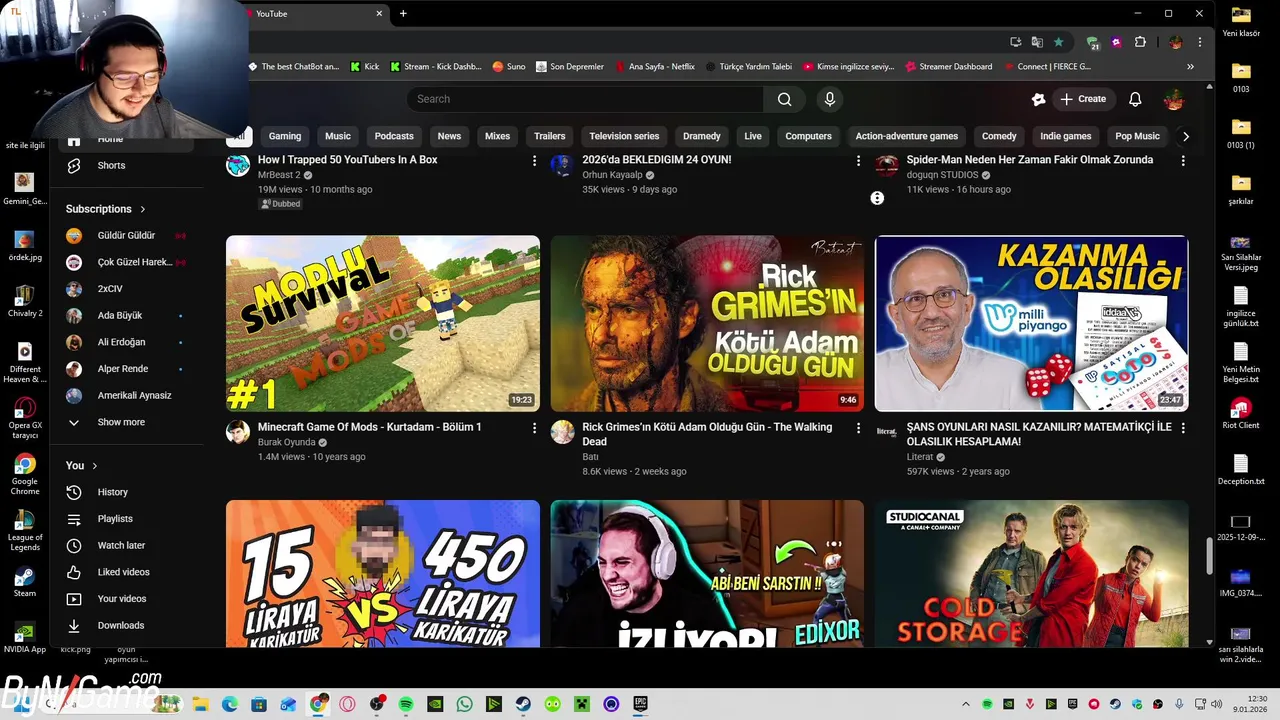Open Ana Sayfa - Netflix bookmark
This screenshot has height=720, width=1280.
pyautogui.click(x=655, y=67)
